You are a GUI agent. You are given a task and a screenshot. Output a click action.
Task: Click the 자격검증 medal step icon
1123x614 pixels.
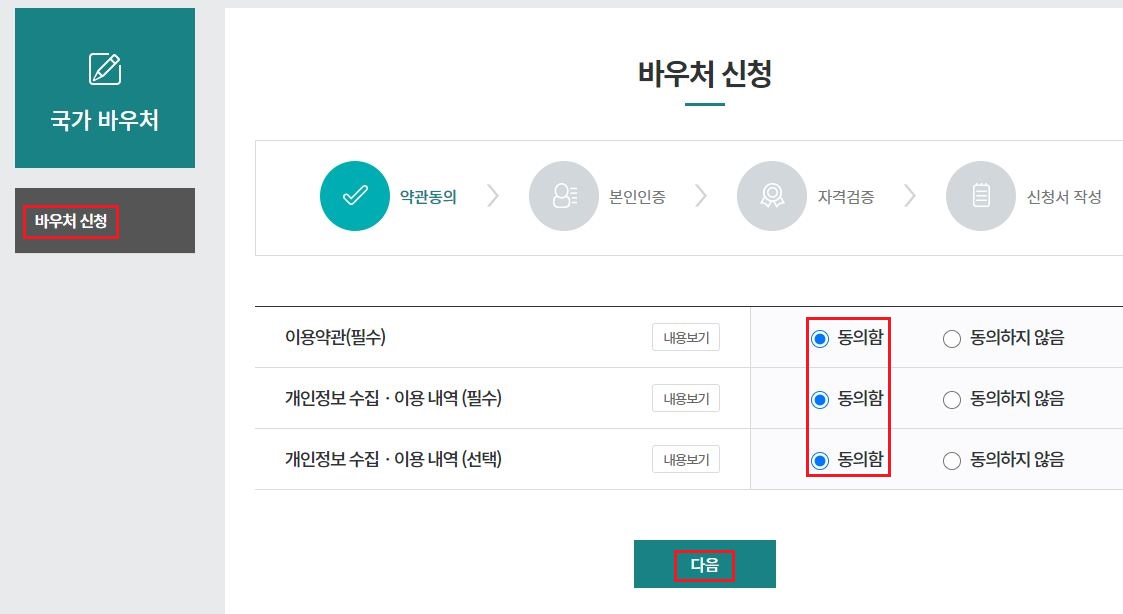(x=772, y=197)
